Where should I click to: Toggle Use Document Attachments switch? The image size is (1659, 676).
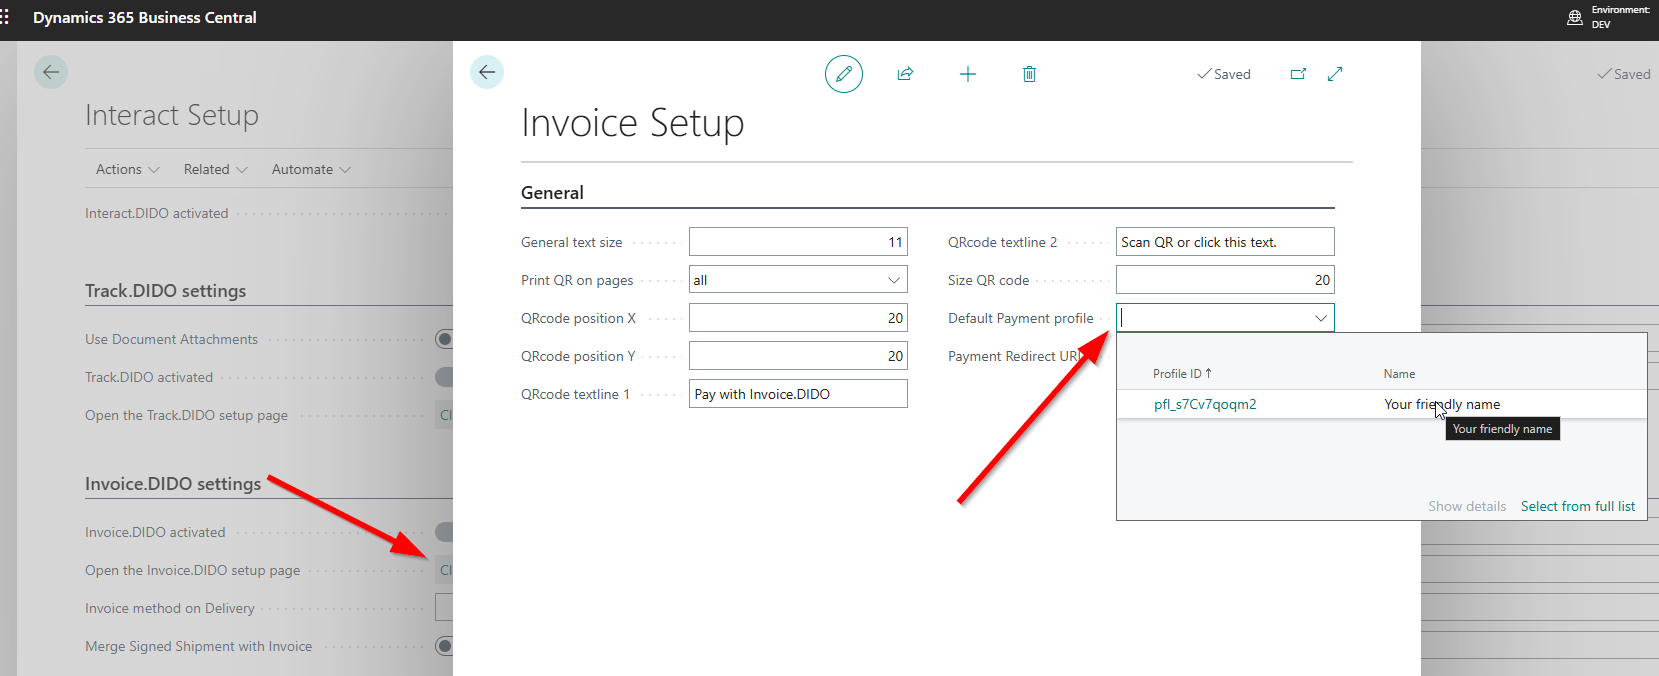[444, 339]
